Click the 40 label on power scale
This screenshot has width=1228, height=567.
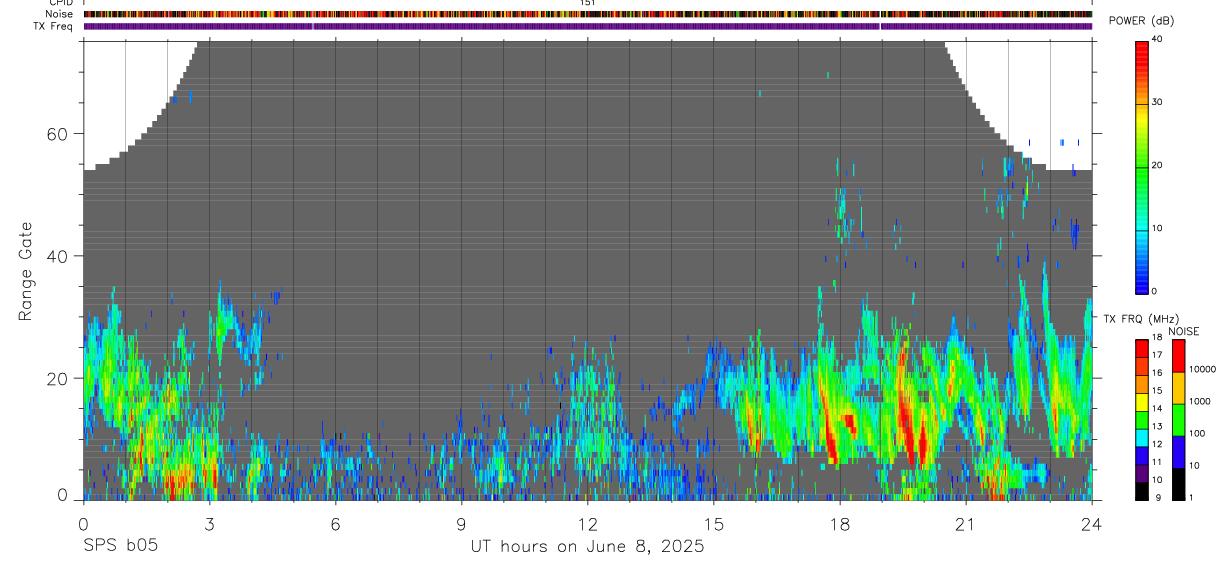click(x=1157, y=39)
